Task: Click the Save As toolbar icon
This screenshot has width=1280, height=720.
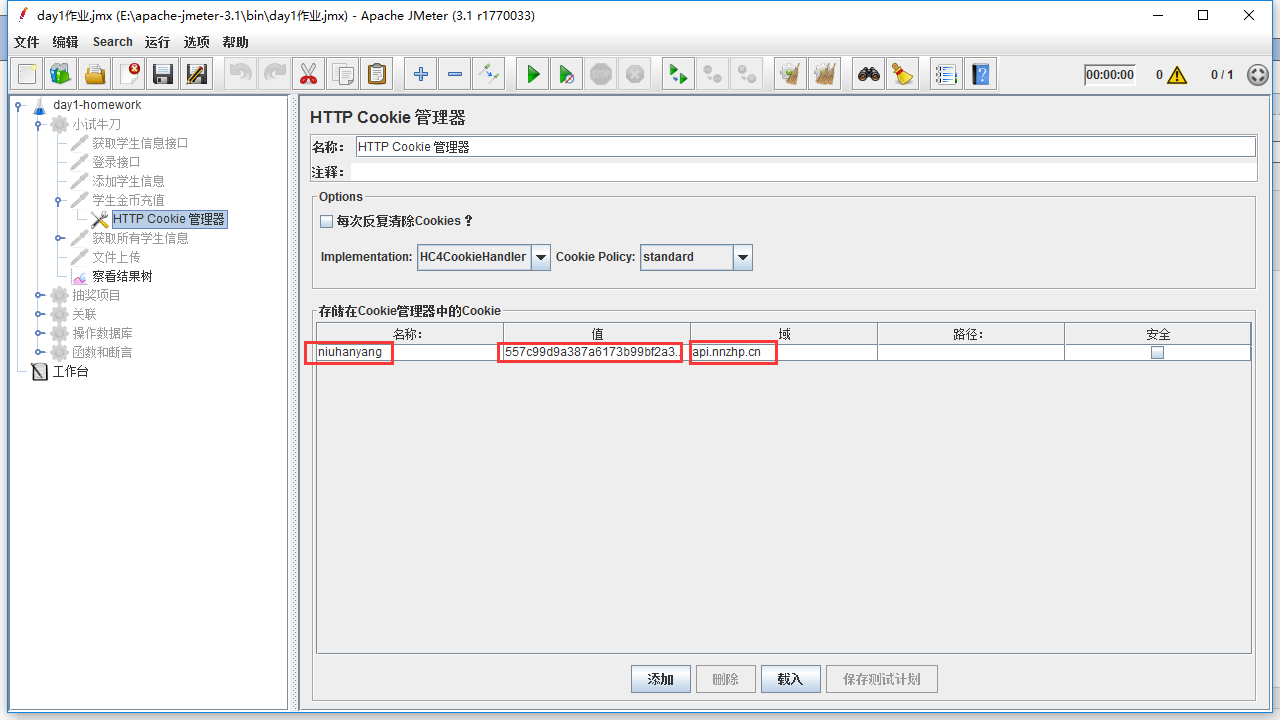Action: (x=197, y=74)
